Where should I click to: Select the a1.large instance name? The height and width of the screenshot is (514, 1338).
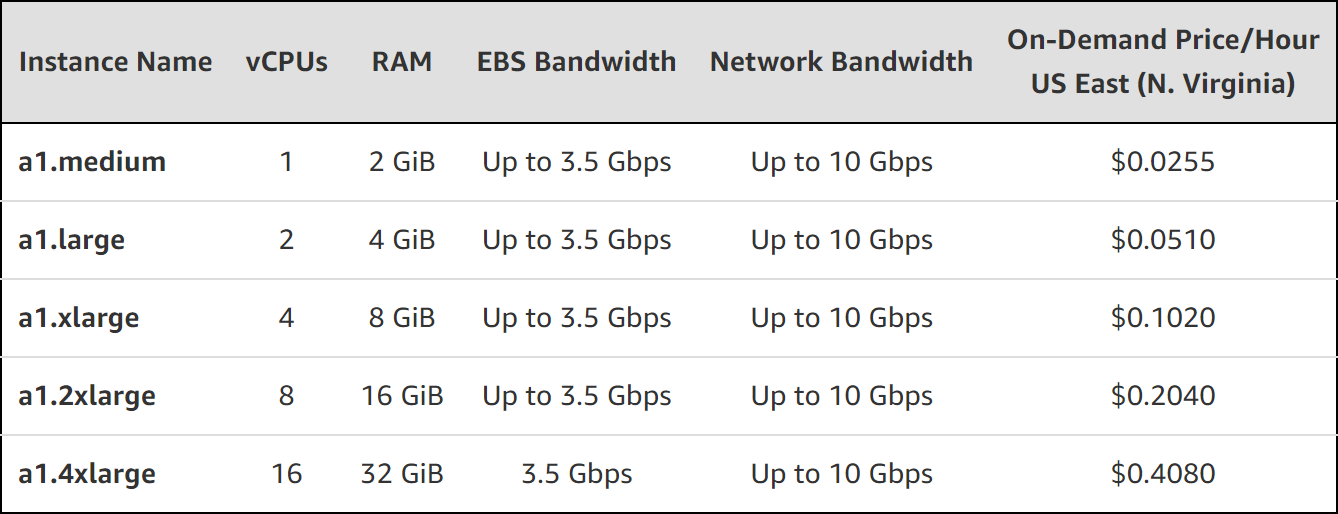(x=72, y=240)
